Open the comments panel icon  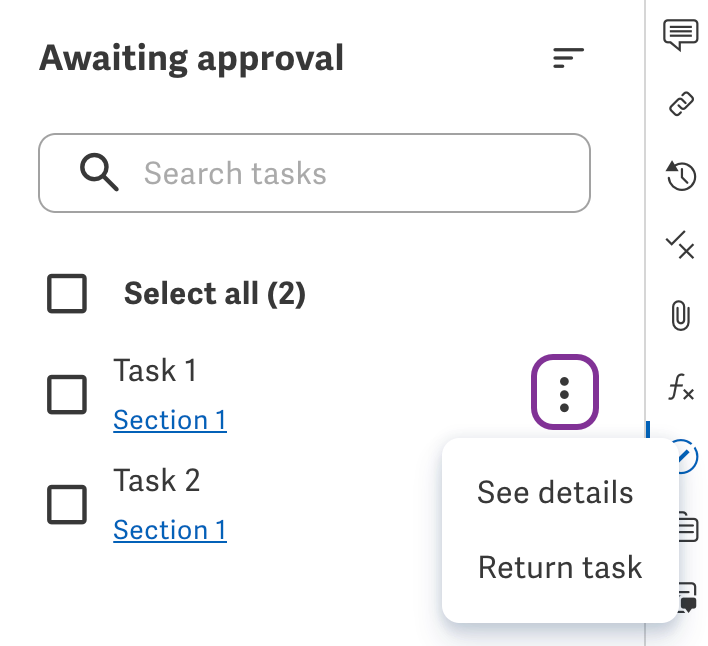(x=681, y=35)
